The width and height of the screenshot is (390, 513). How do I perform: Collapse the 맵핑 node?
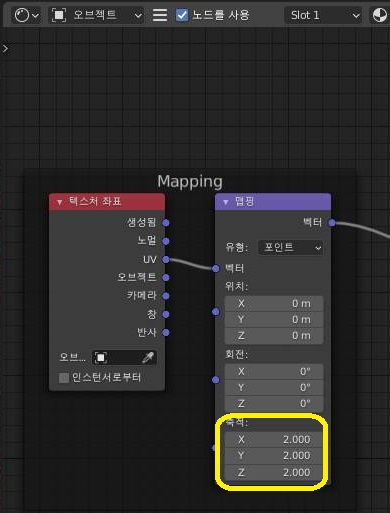[x=226, y=202]
